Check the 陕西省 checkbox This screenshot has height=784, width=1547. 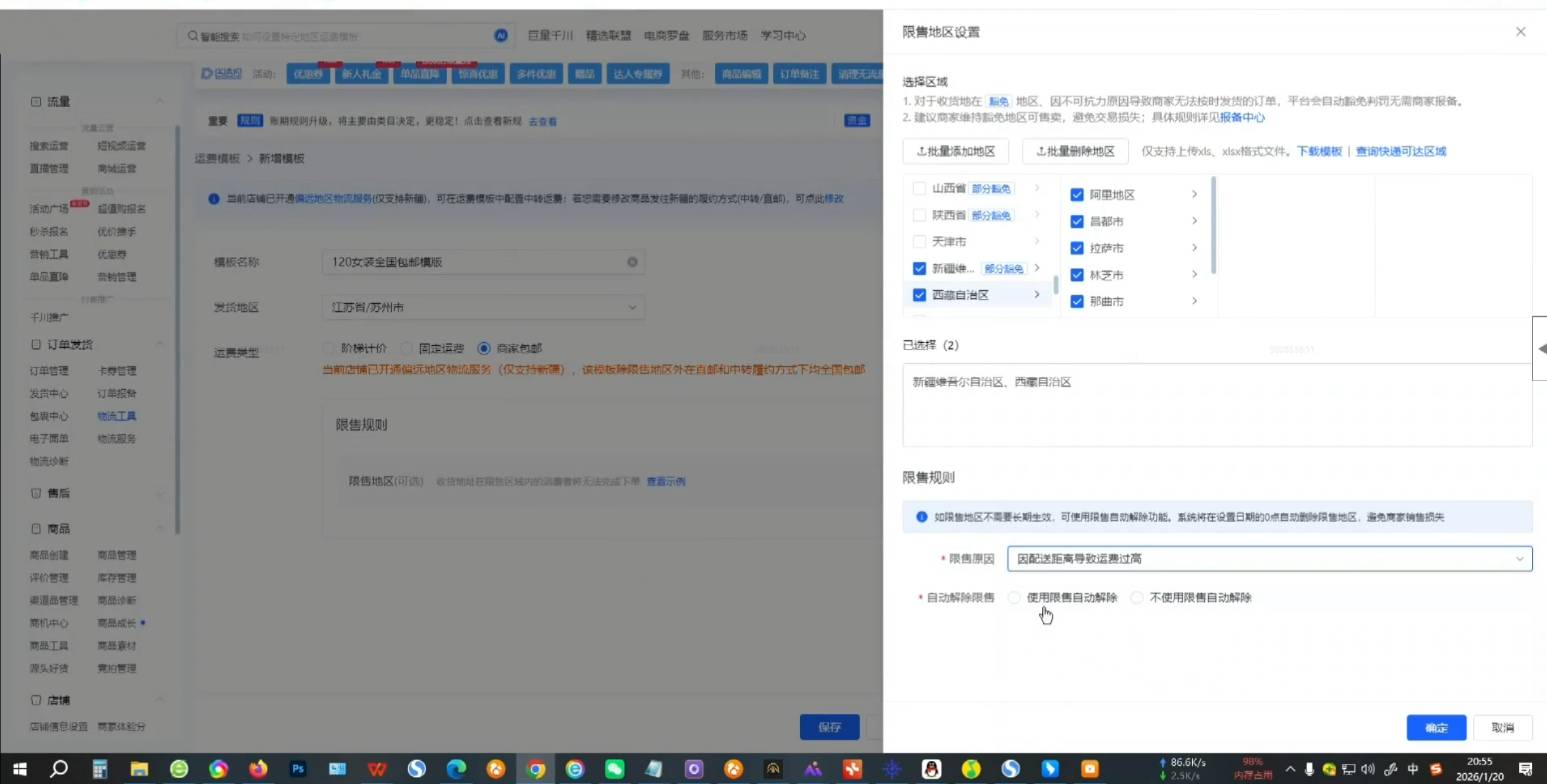[920, 215]
